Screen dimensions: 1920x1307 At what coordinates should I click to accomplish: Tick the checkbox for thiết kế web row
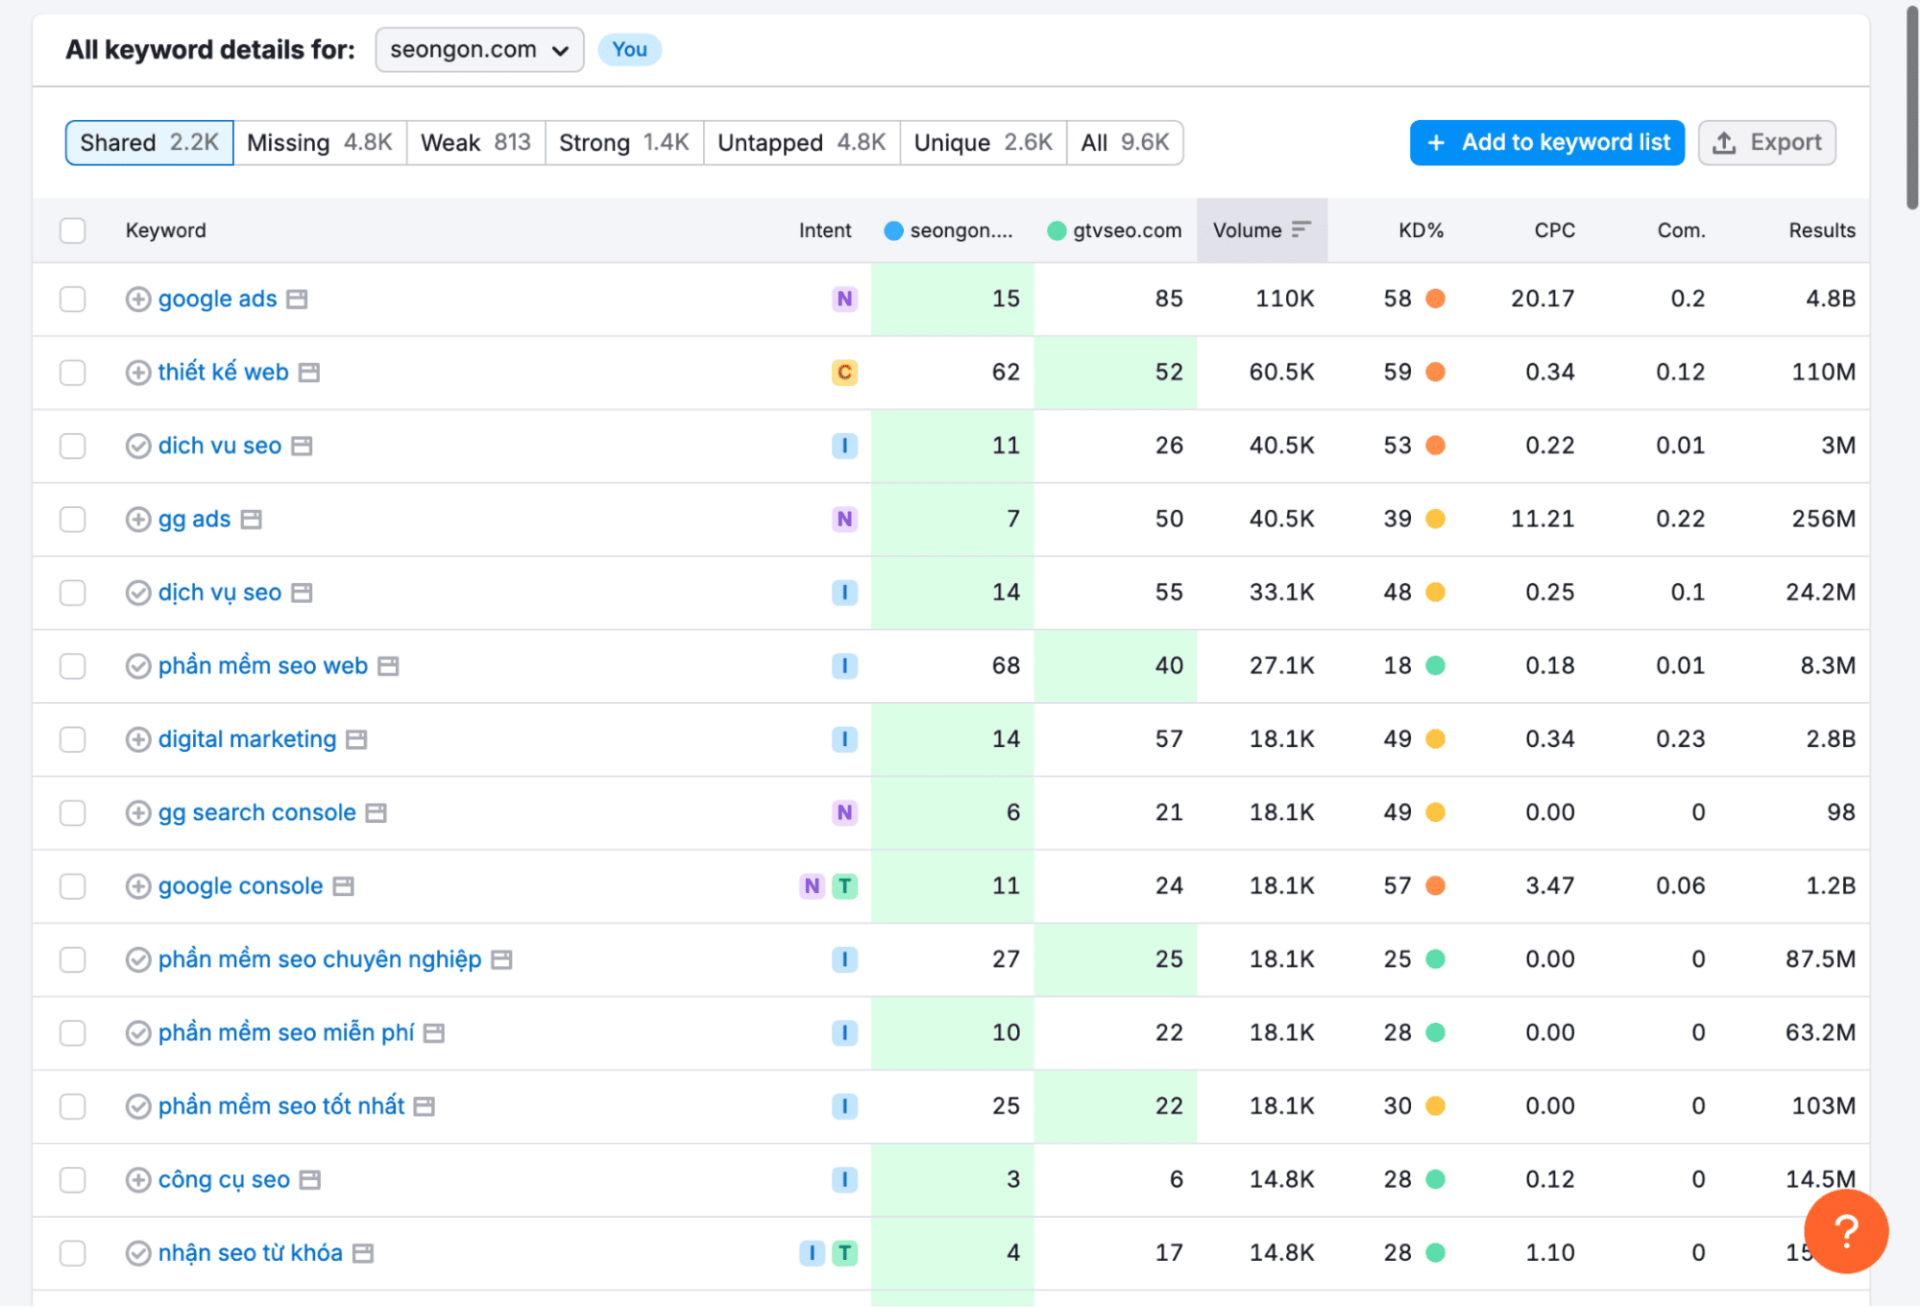click(x=73, y=373)
